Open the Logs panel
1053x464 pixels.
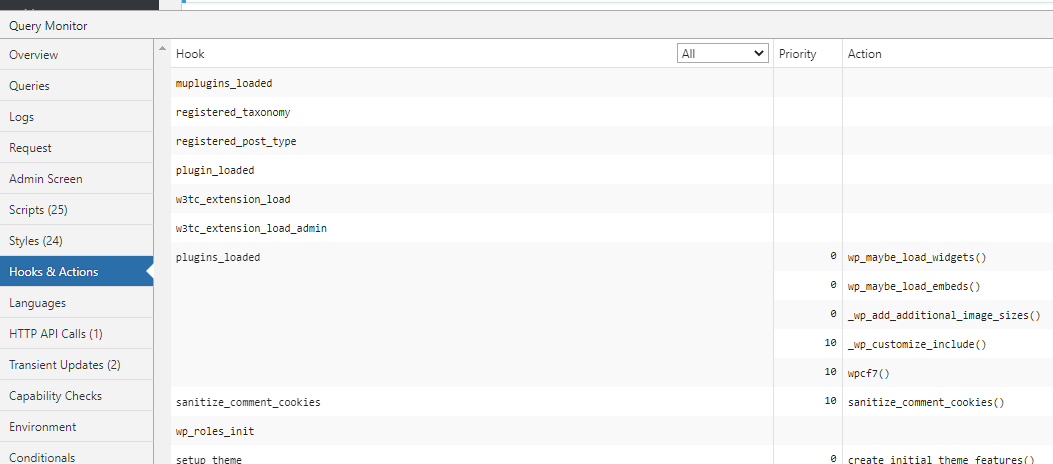click(77, 116)
